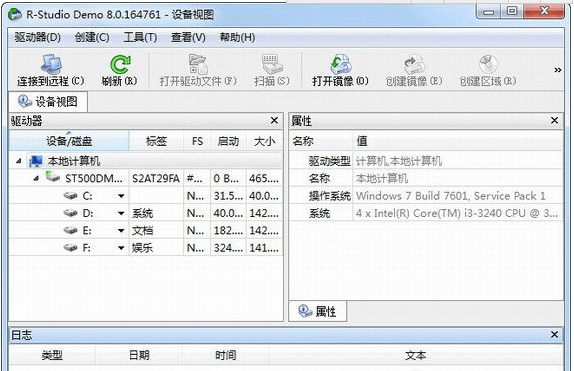Click the Scan (扫描) toolbar icon

tap(272, 64)
